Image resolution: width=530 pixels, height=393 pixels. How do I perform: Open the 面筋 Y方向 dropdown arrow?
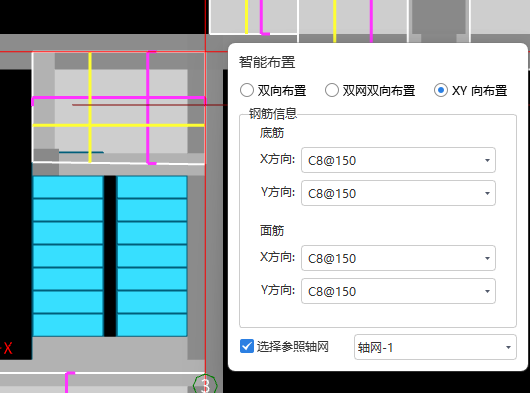point(487,291)
